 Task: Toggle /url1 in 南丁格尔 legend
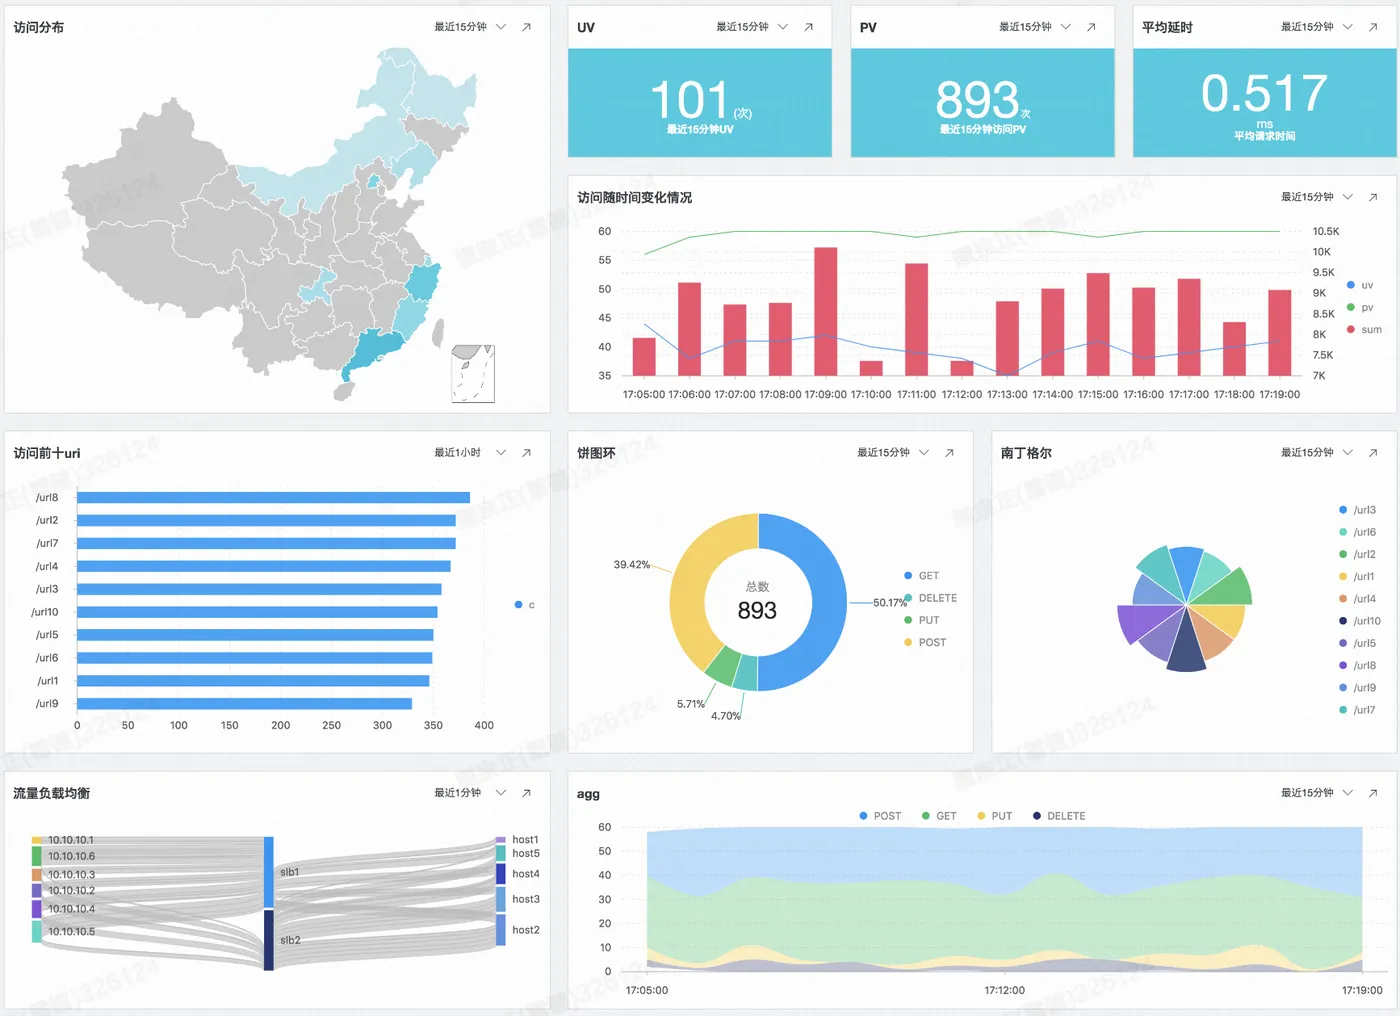pos(1357,577)
